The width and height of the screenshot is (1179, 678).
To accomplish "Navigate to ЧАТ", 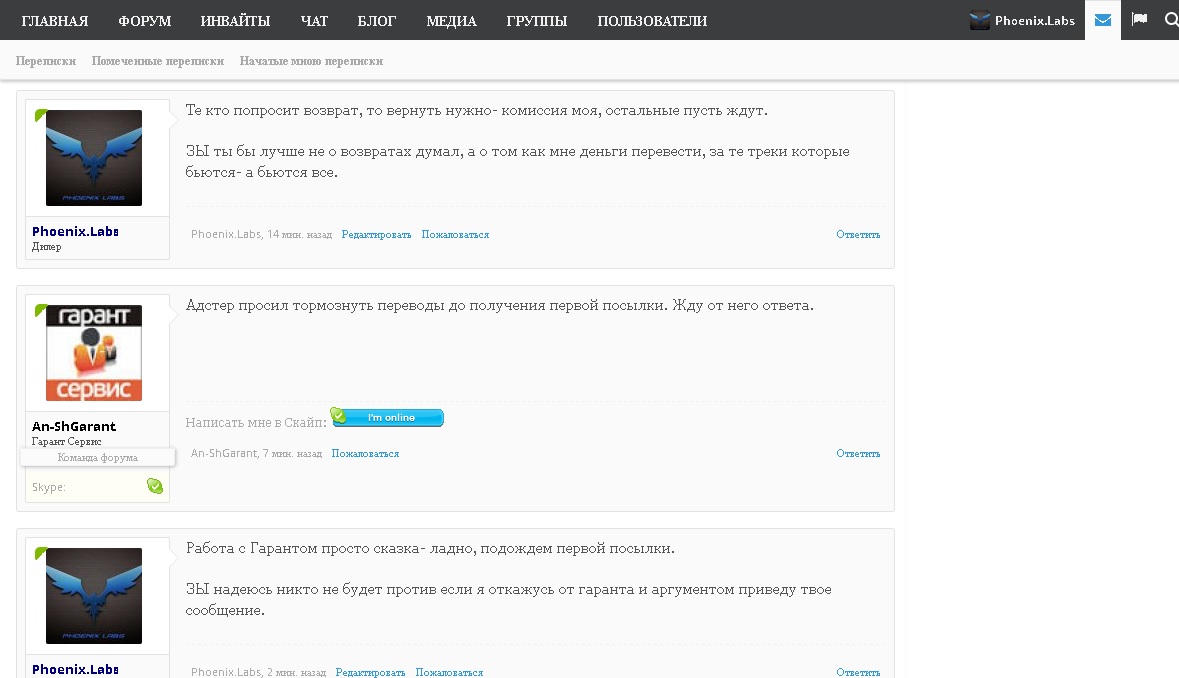I will pos(313,21).
